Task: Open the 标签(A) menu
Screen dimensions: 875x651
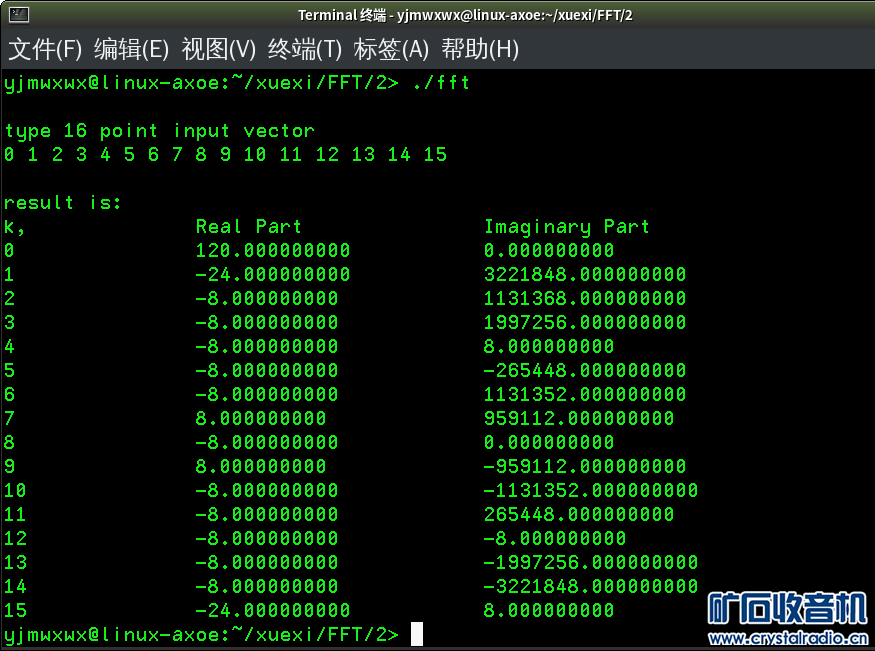Action: (391, 49)
